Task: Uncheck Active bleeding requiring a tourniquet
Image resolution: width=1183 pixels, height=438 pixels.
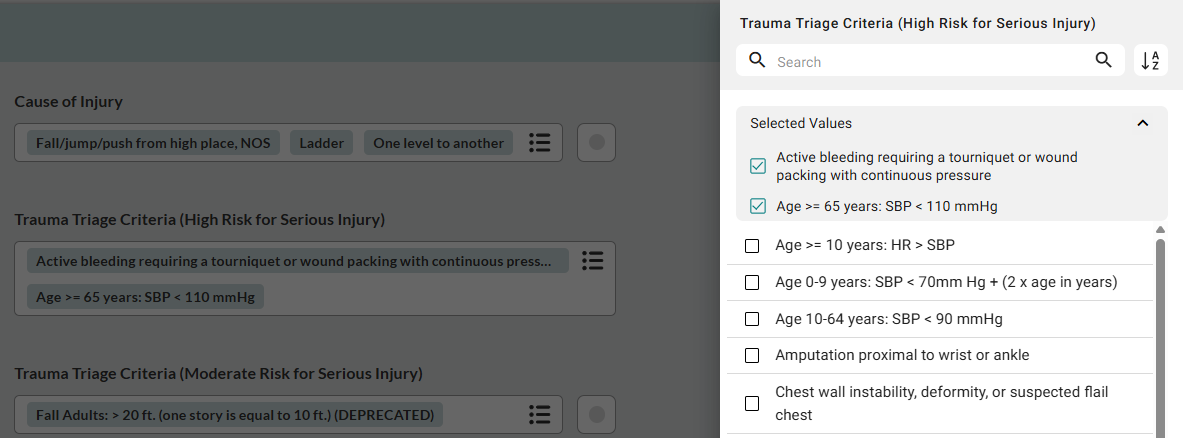Action: pyautogui.click(x=758, y=166)
